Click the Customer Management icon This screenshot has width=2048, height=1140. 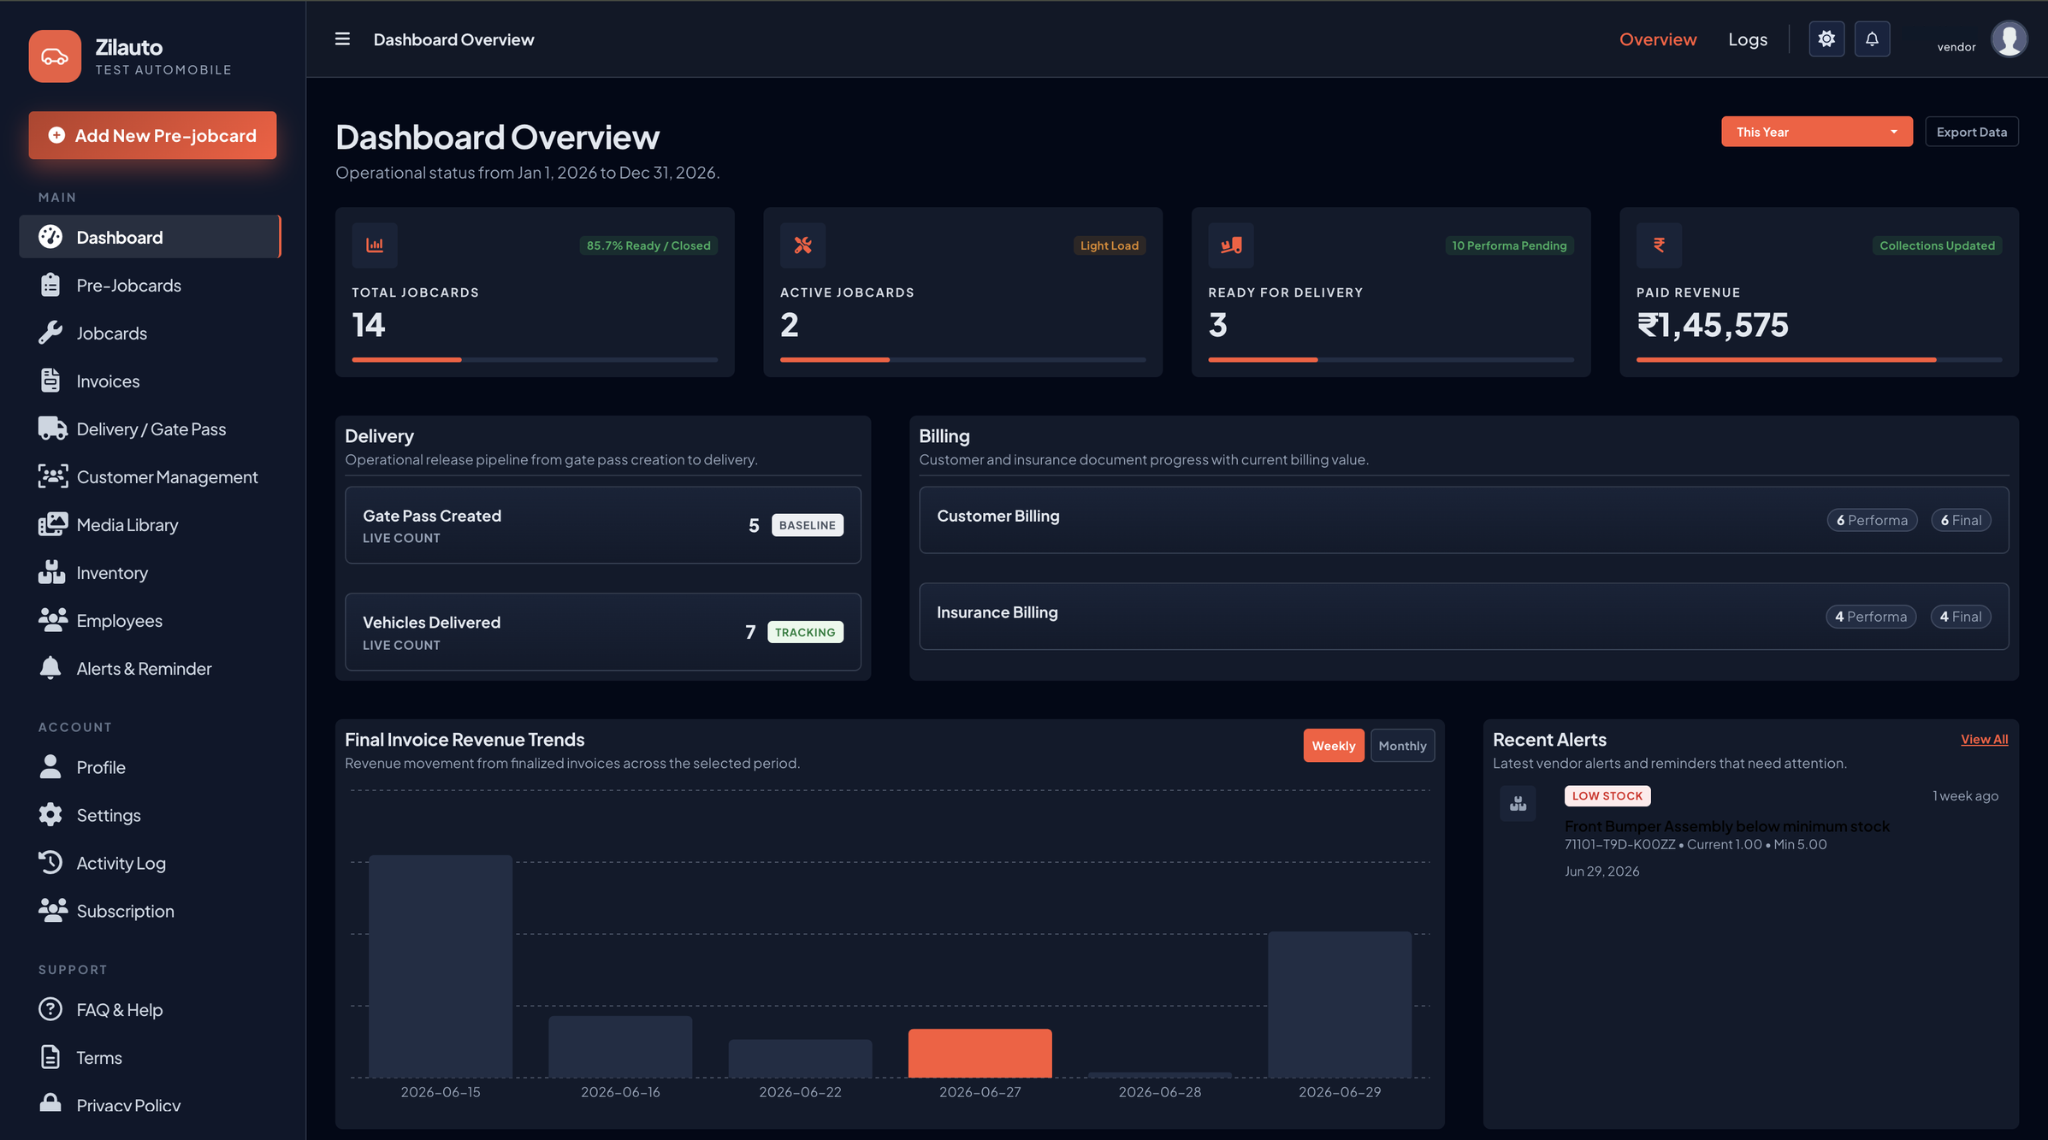53,477
